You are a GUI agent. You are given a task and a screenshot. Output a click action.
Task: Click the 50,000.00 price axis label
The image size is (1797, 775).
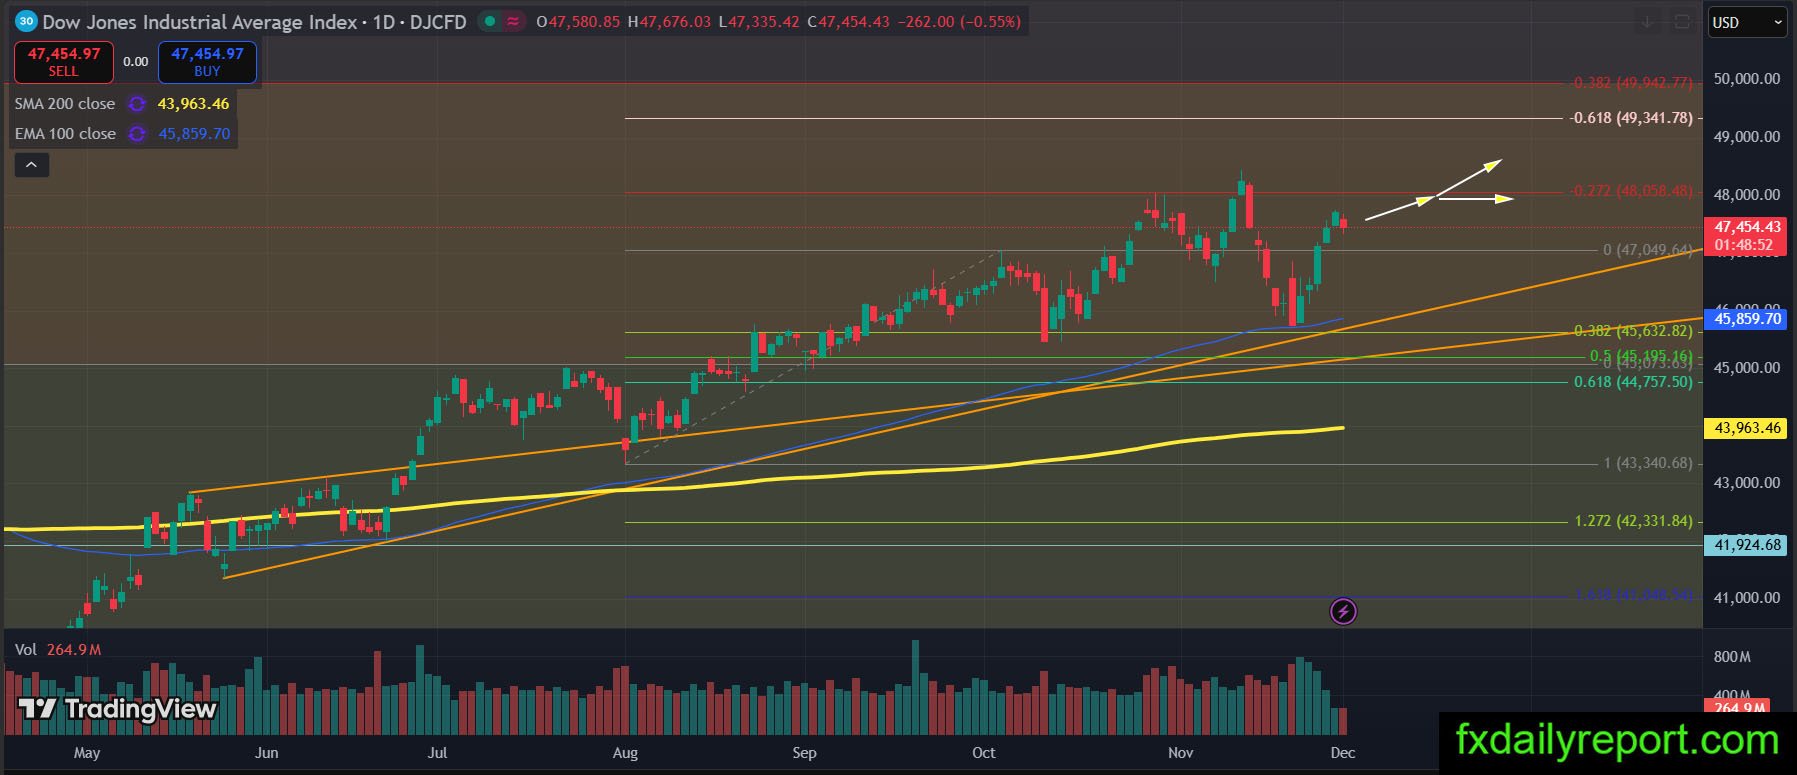point(1746,79)
